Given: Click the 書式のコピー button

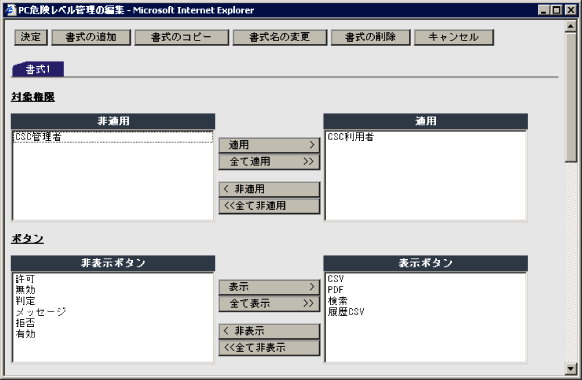Looking at the screenshot, I should pos(182,37).
